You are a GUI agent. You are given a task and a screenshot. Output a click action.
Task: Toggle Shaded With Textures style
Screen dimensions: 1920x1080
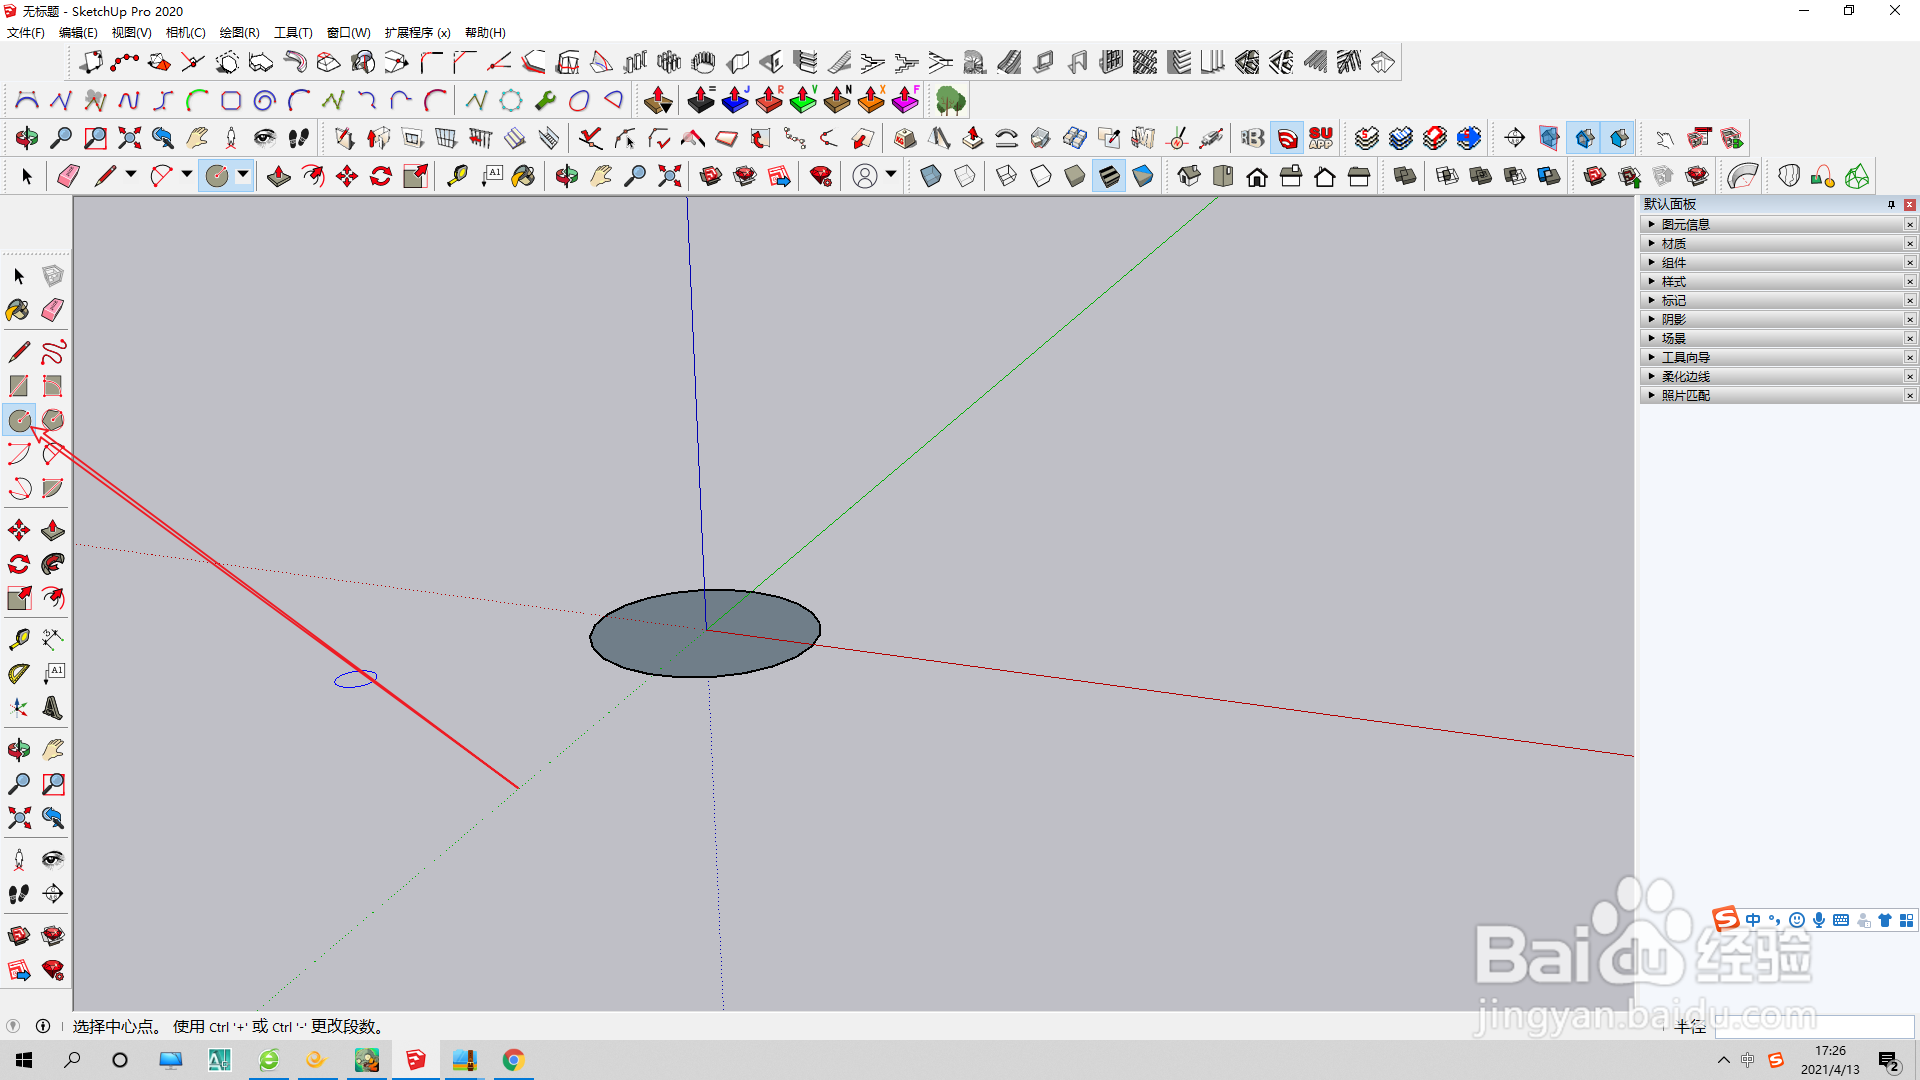point(1109,177)
